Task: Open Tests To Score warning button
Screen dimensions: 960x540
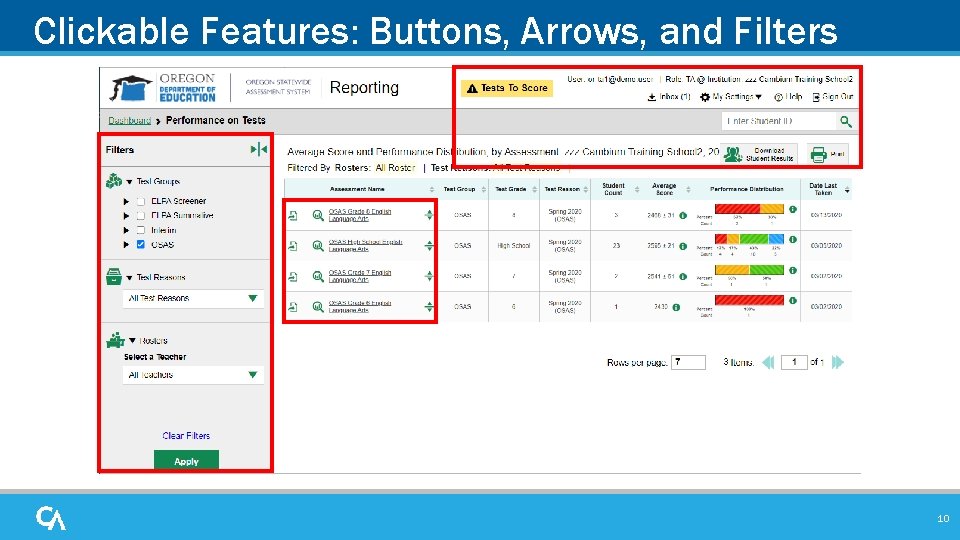Action: [507, 88]
